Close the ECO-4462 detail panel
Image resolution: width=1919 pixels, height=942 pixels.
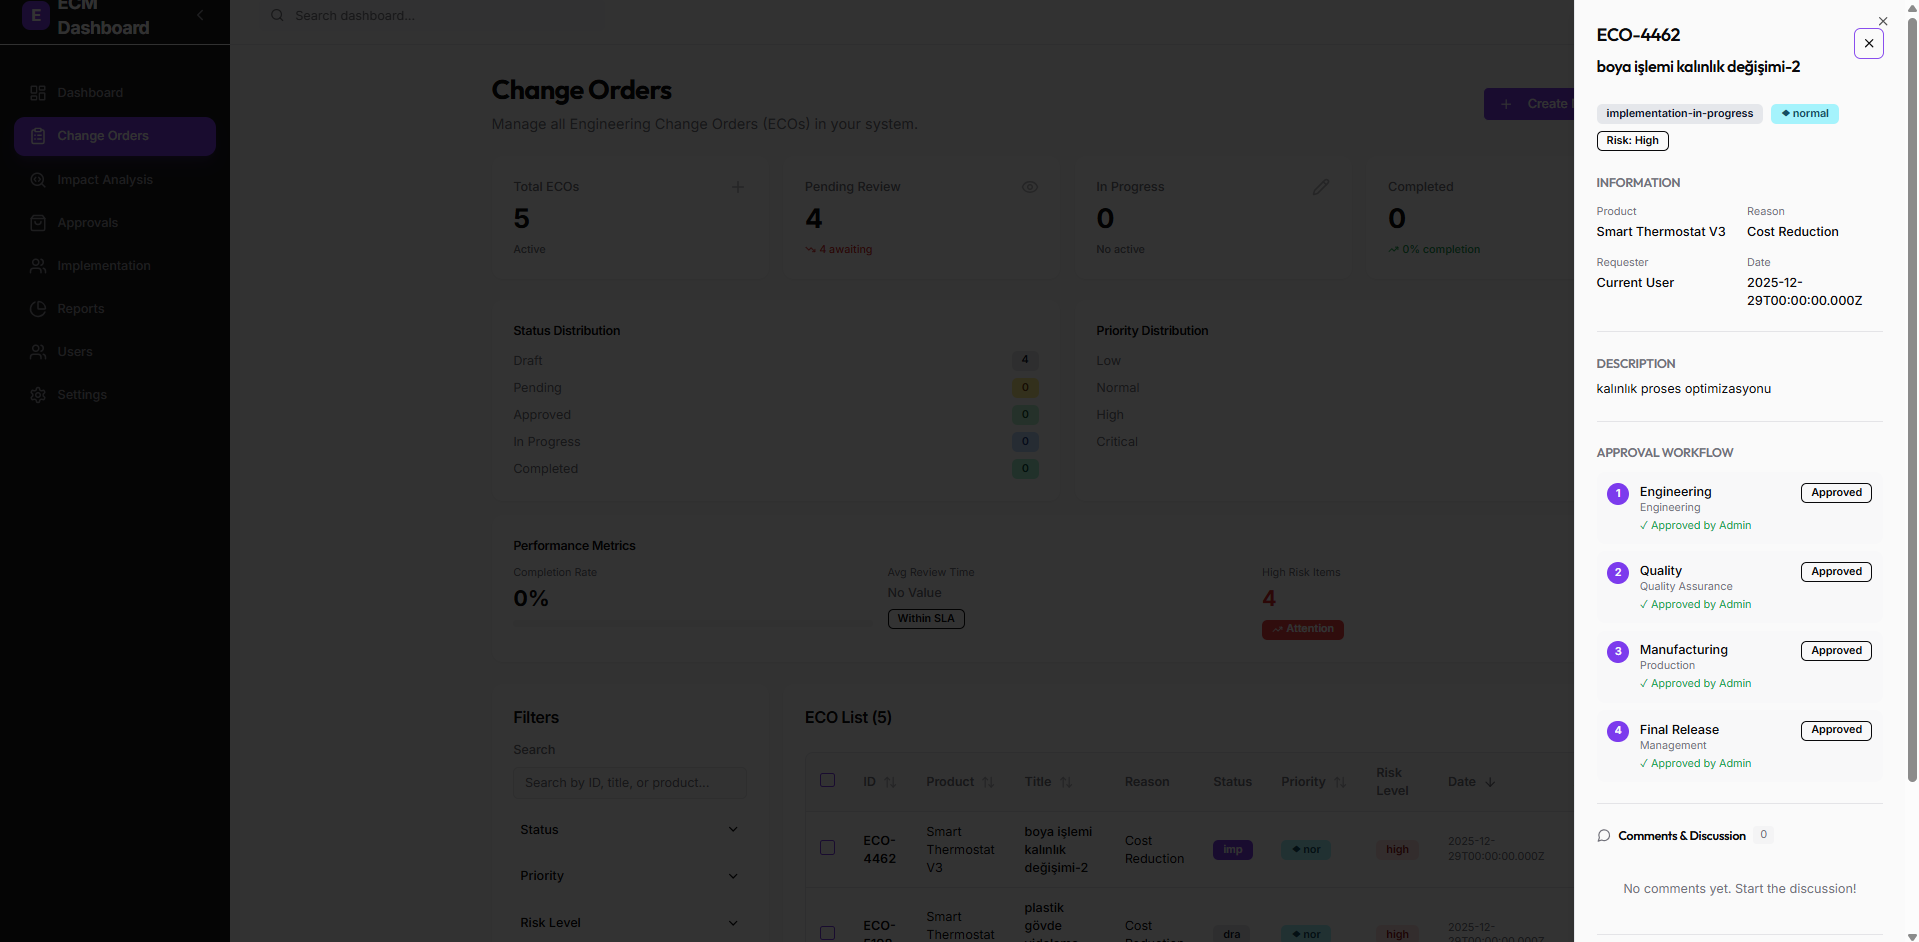pyautogui.click(x=1868, y=44)
